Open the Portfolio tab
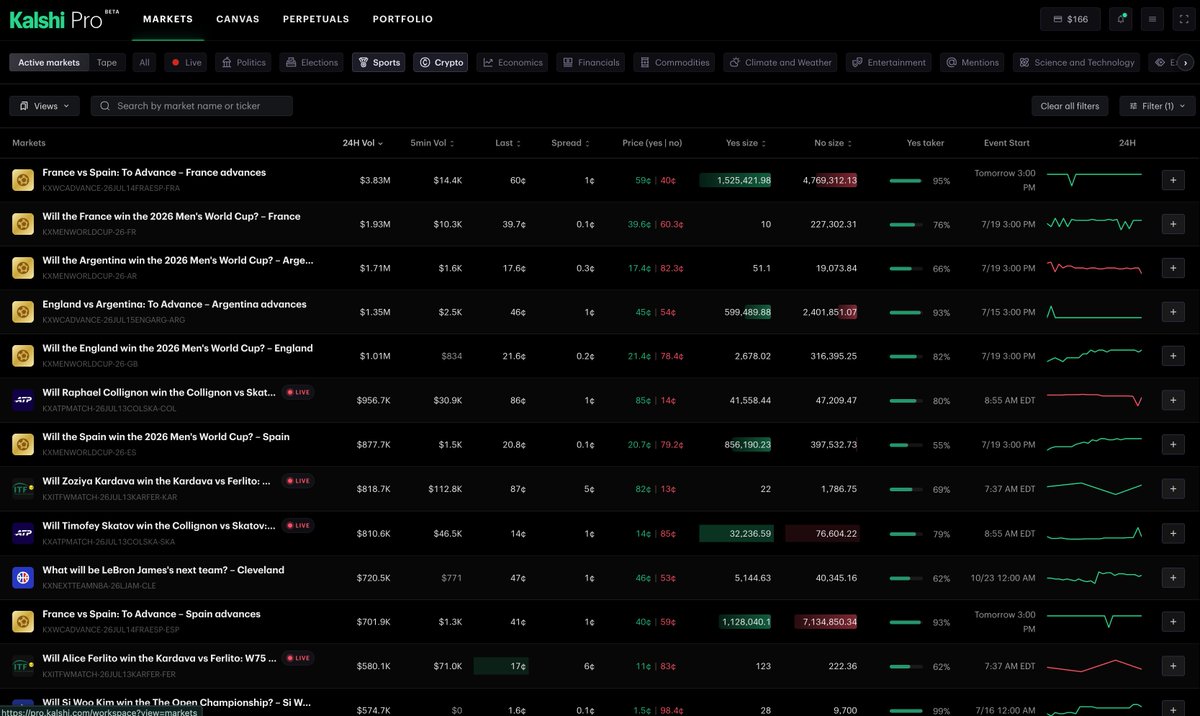Viewport: 1200px width, 716px height. [x=403, y=19]
